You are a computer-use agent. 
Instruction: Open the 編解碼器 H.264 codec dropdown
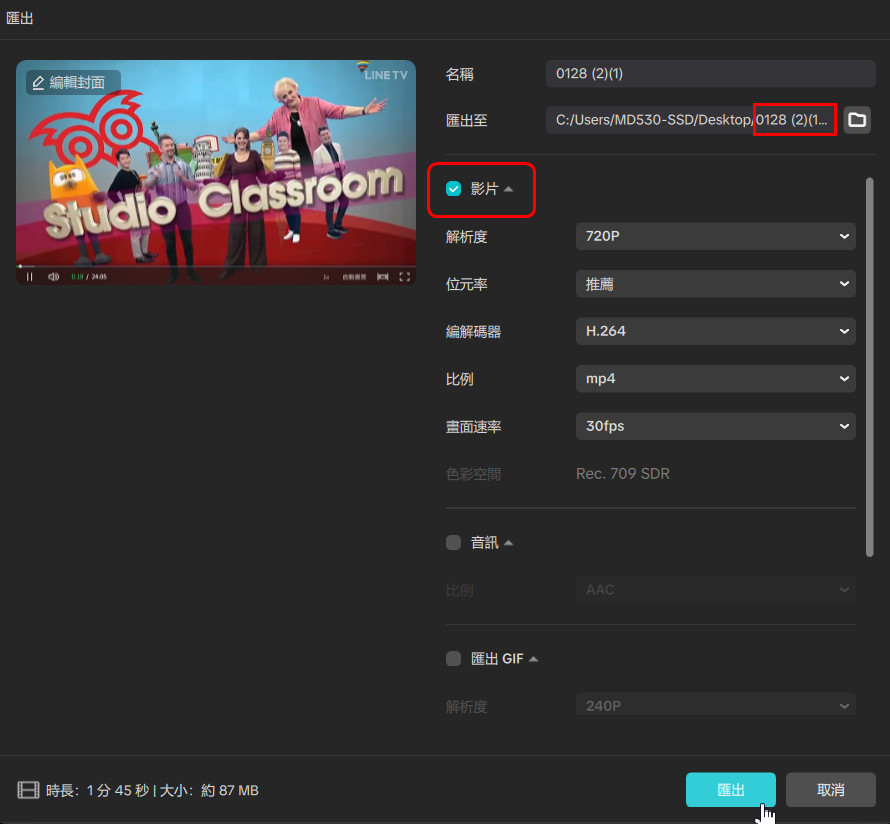715,331
